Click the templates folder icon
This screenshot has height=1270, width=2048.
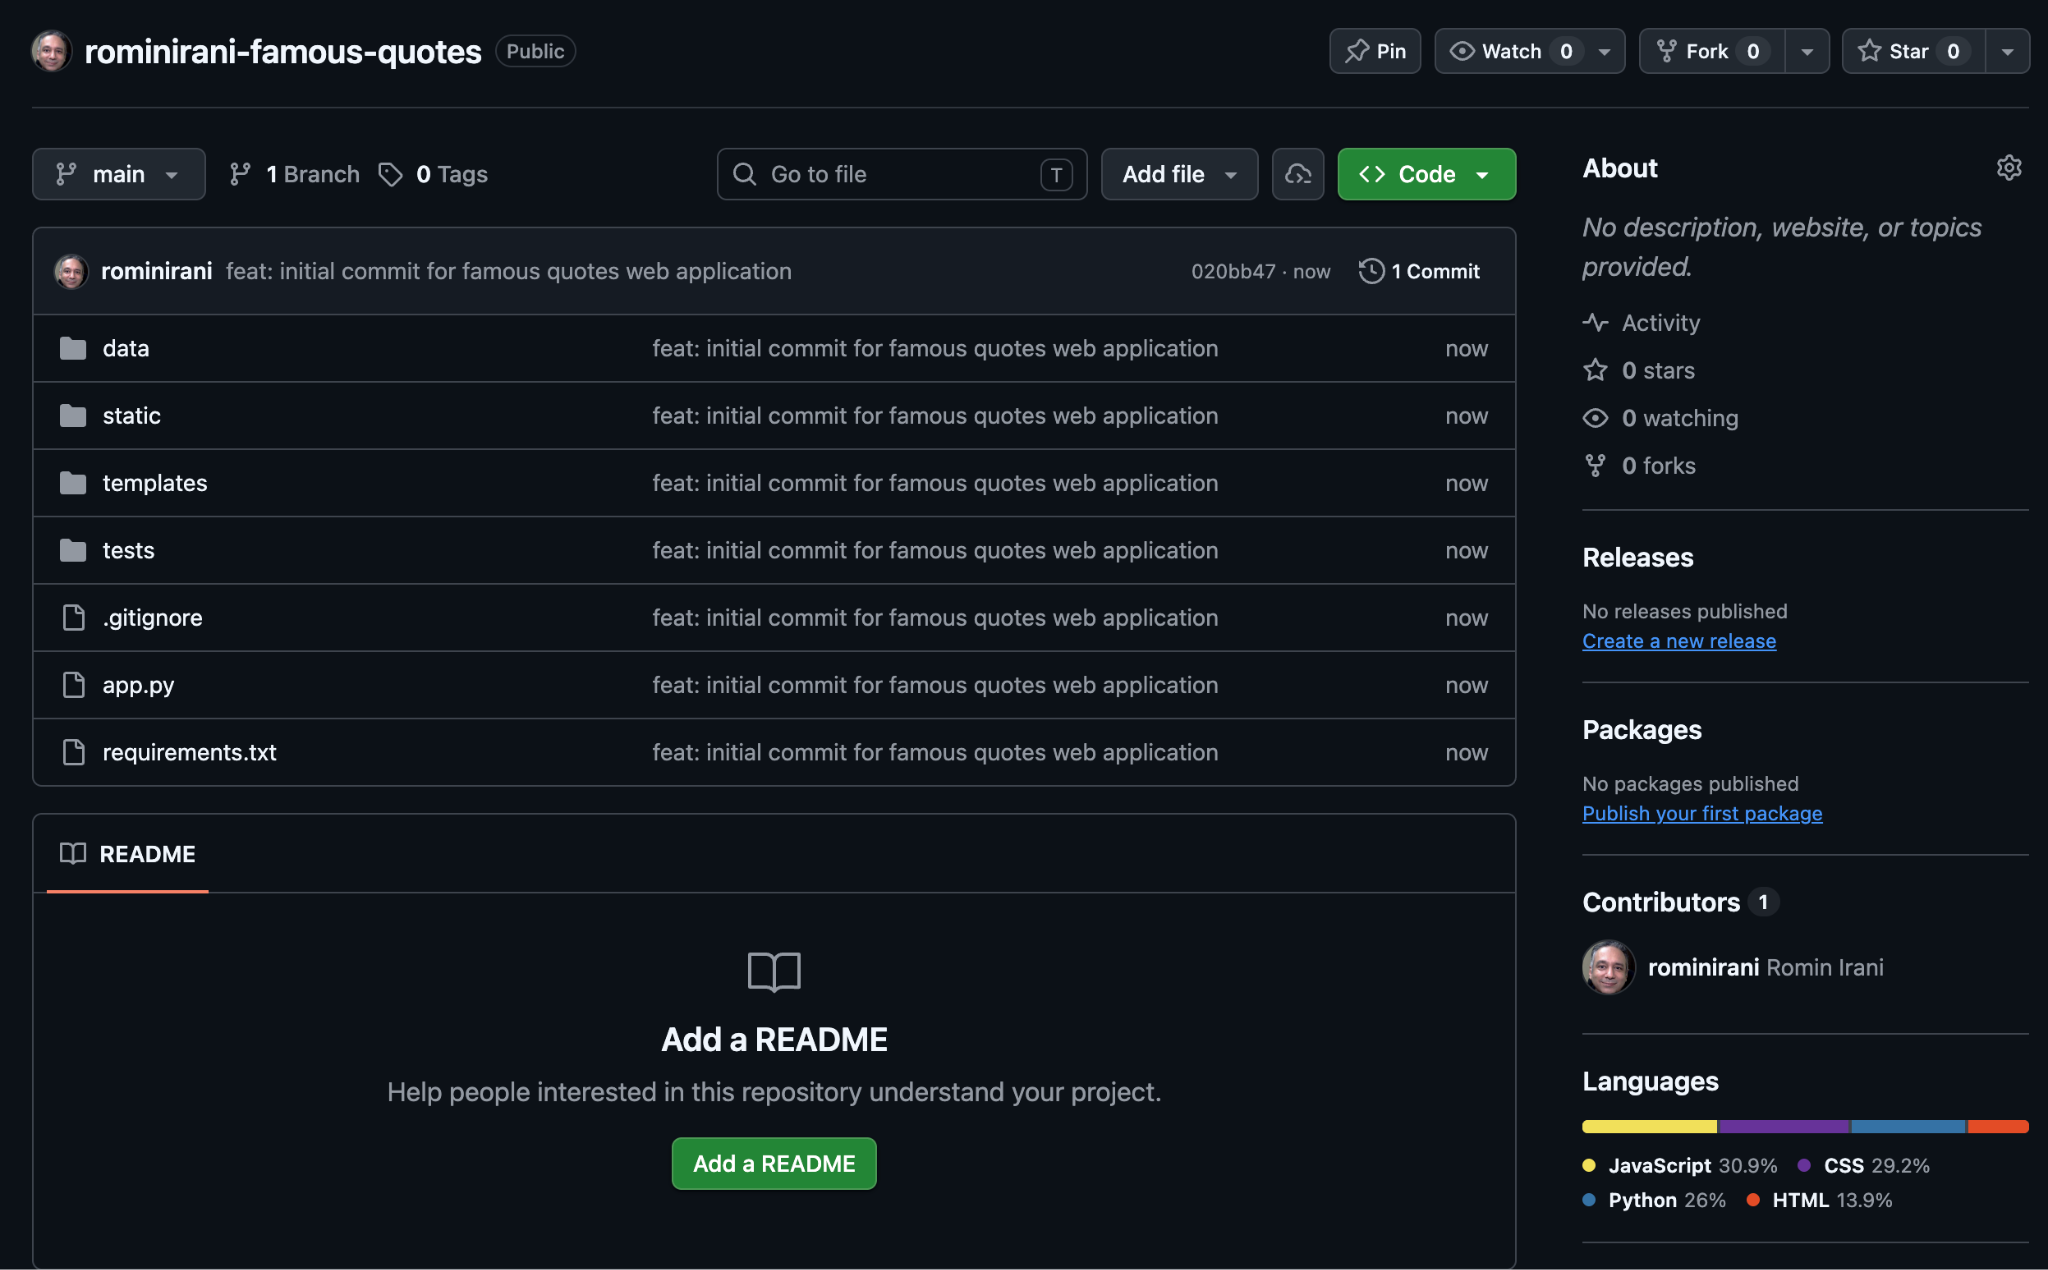coord(73,483)
